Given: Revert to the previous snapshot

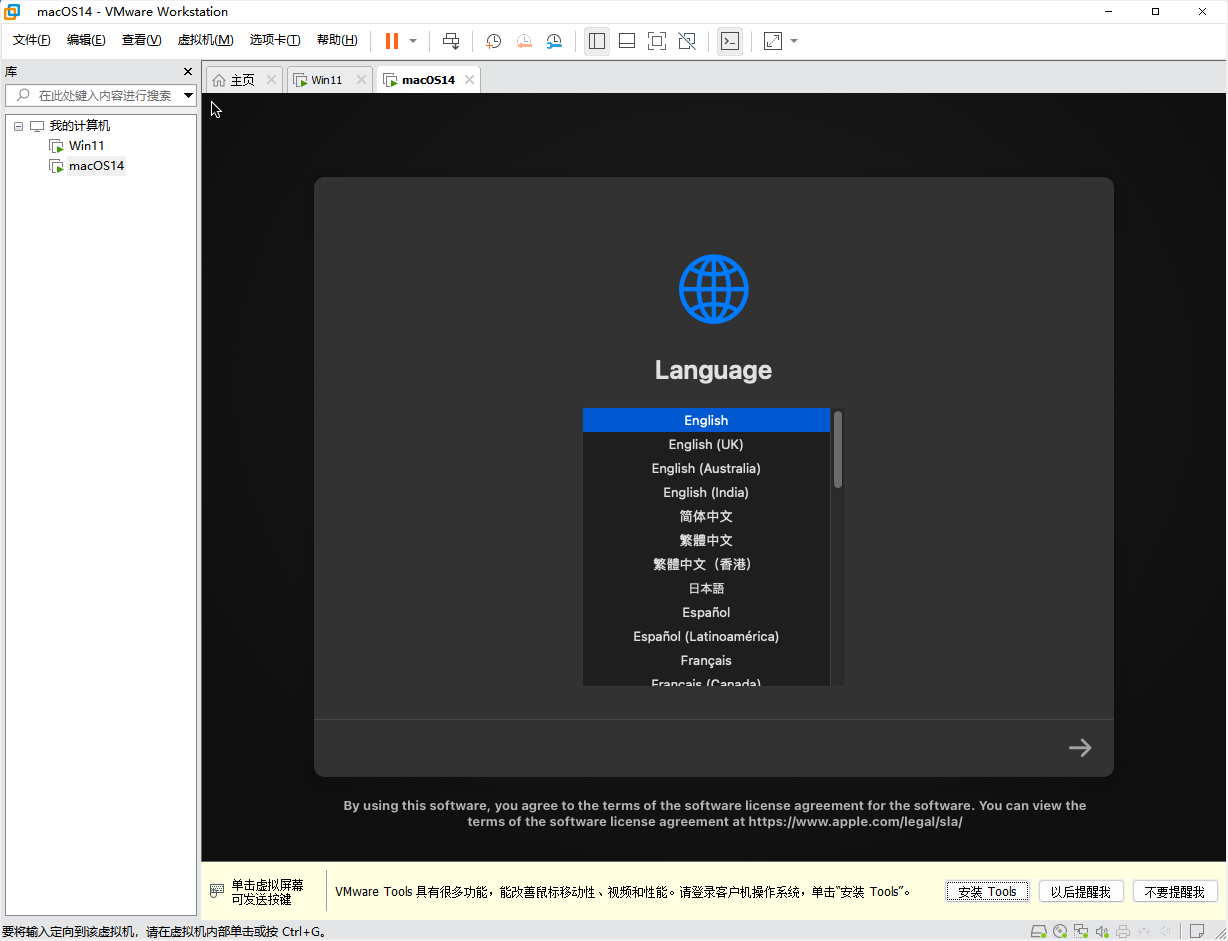Looking at the screenshot, I should (524, 41).
